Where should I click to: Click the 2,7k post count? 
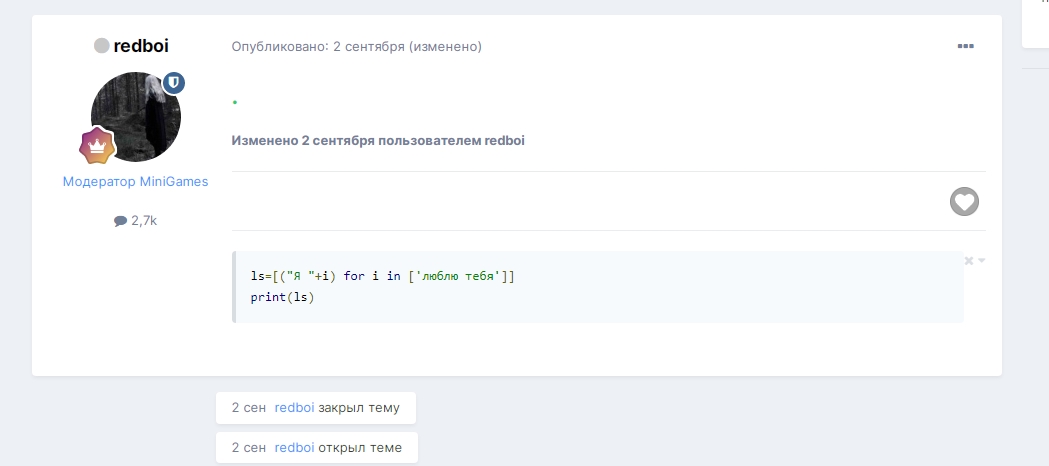(143, 221)
